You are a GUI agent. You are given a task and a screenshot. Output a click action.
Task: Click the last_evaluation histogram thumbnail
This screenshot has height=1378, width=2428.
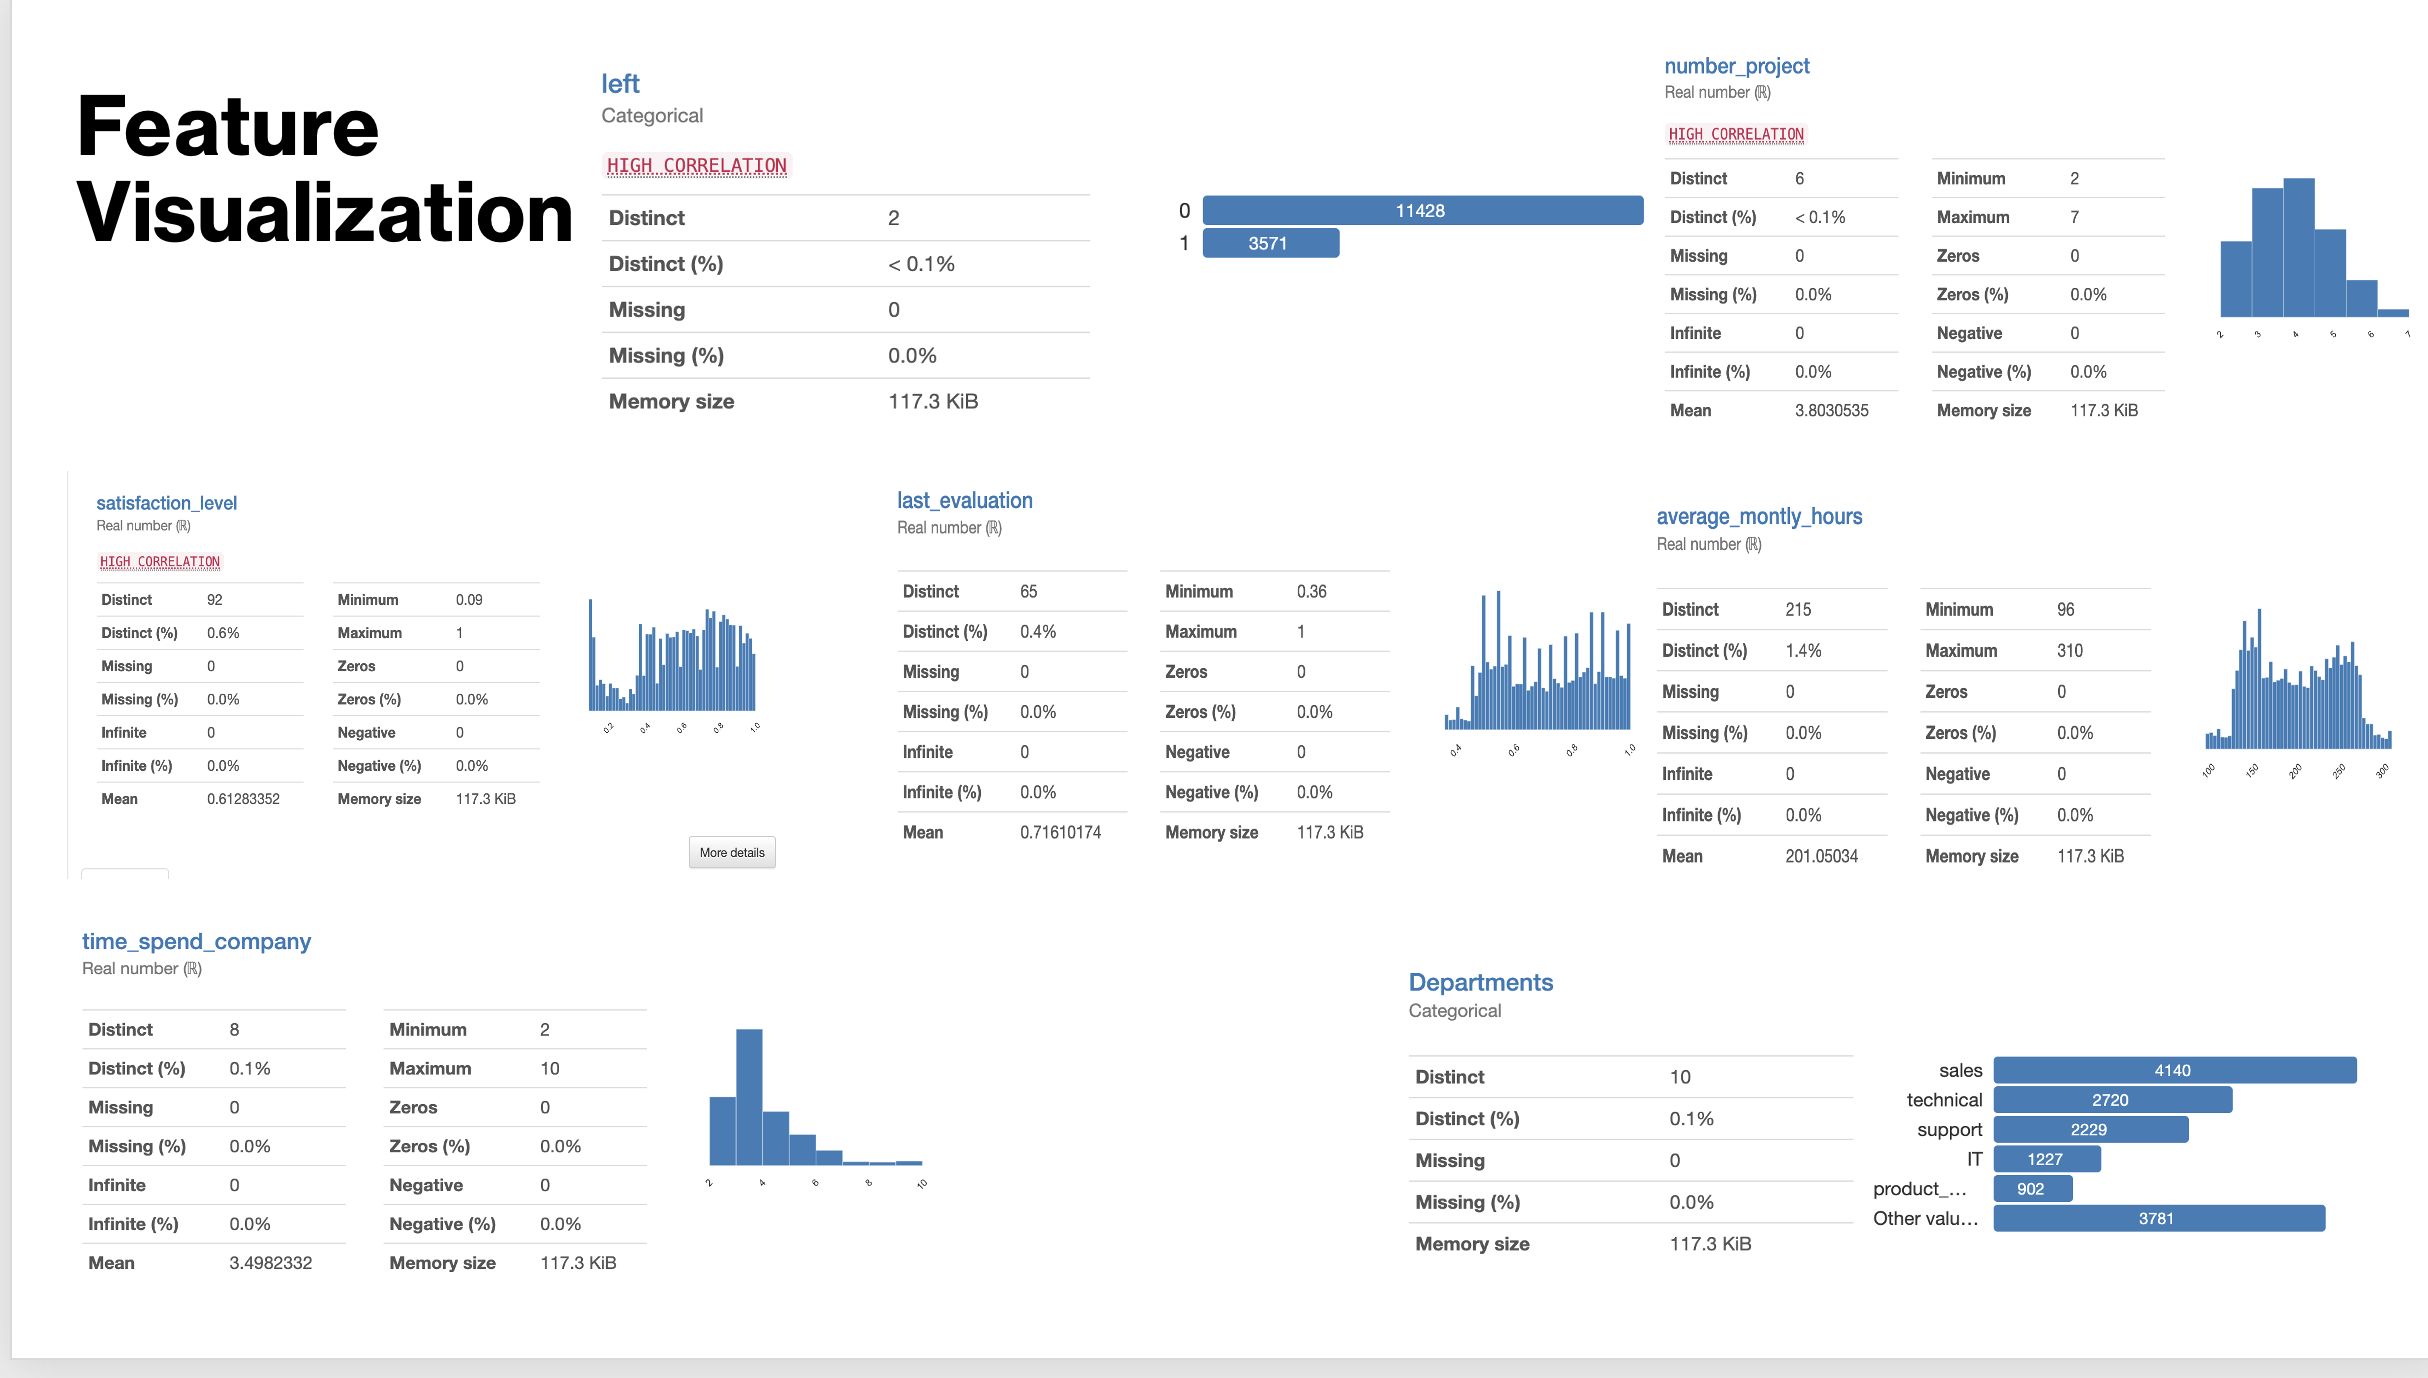click(x=1538, y=672)
